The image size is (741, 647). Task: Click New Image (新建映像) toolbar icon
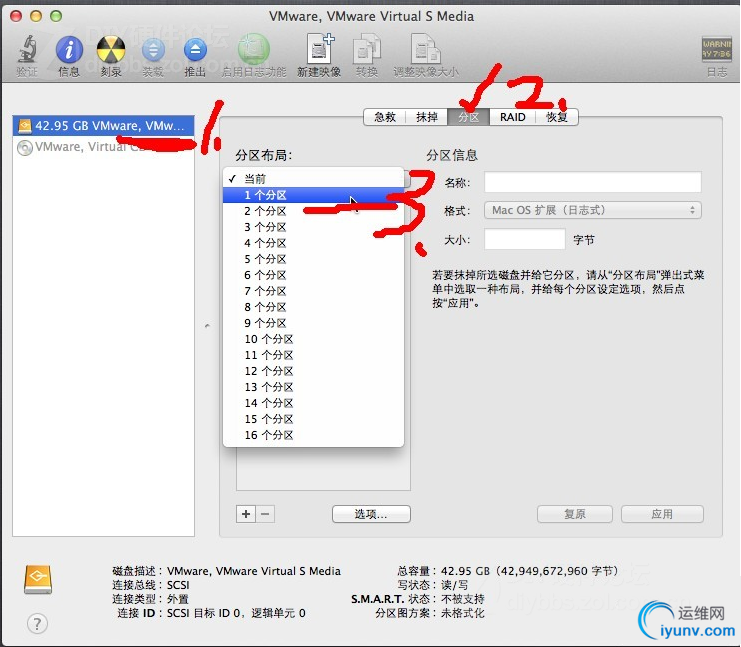tap(320, 49)
